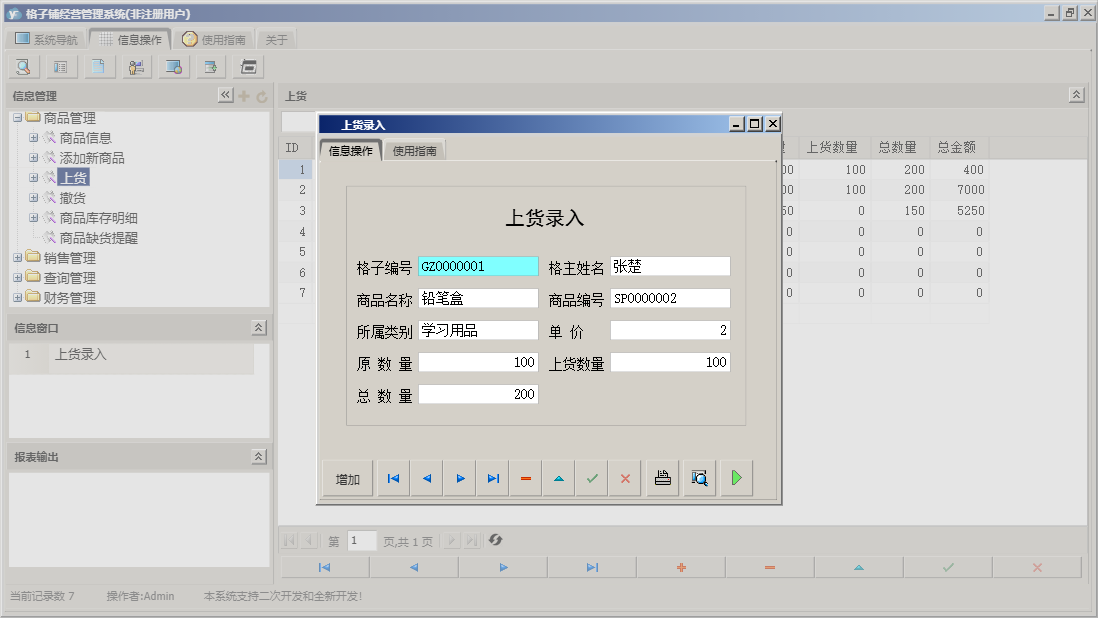Viewport: 1098px width, 618px height.
Task: Click the operator person toolbar icon
Action: click(136, 66)
